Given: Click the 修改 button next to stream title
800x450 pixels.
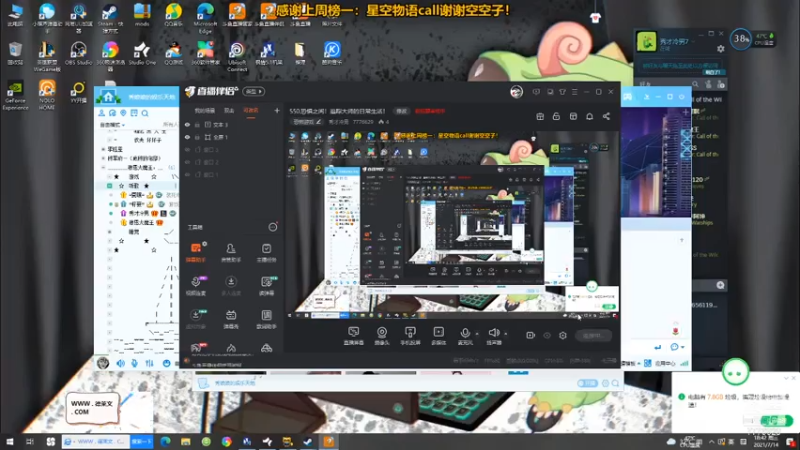Looking at the screenshot, I should coord(402,111).
